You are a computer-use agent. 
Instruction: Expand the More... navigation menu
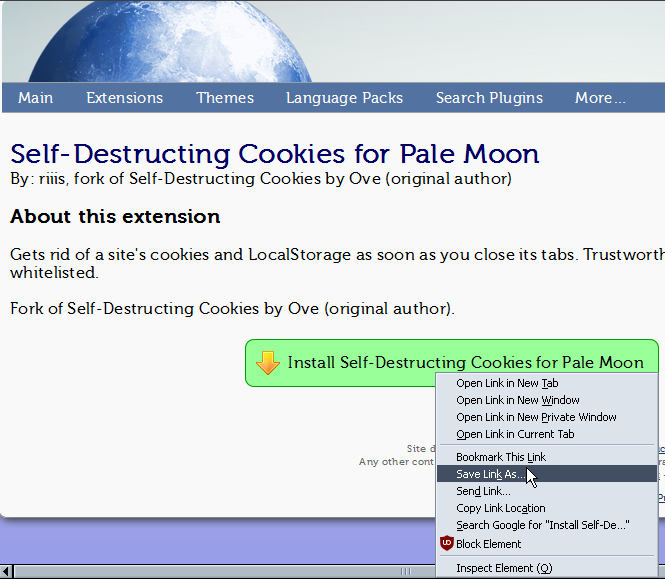600,98
